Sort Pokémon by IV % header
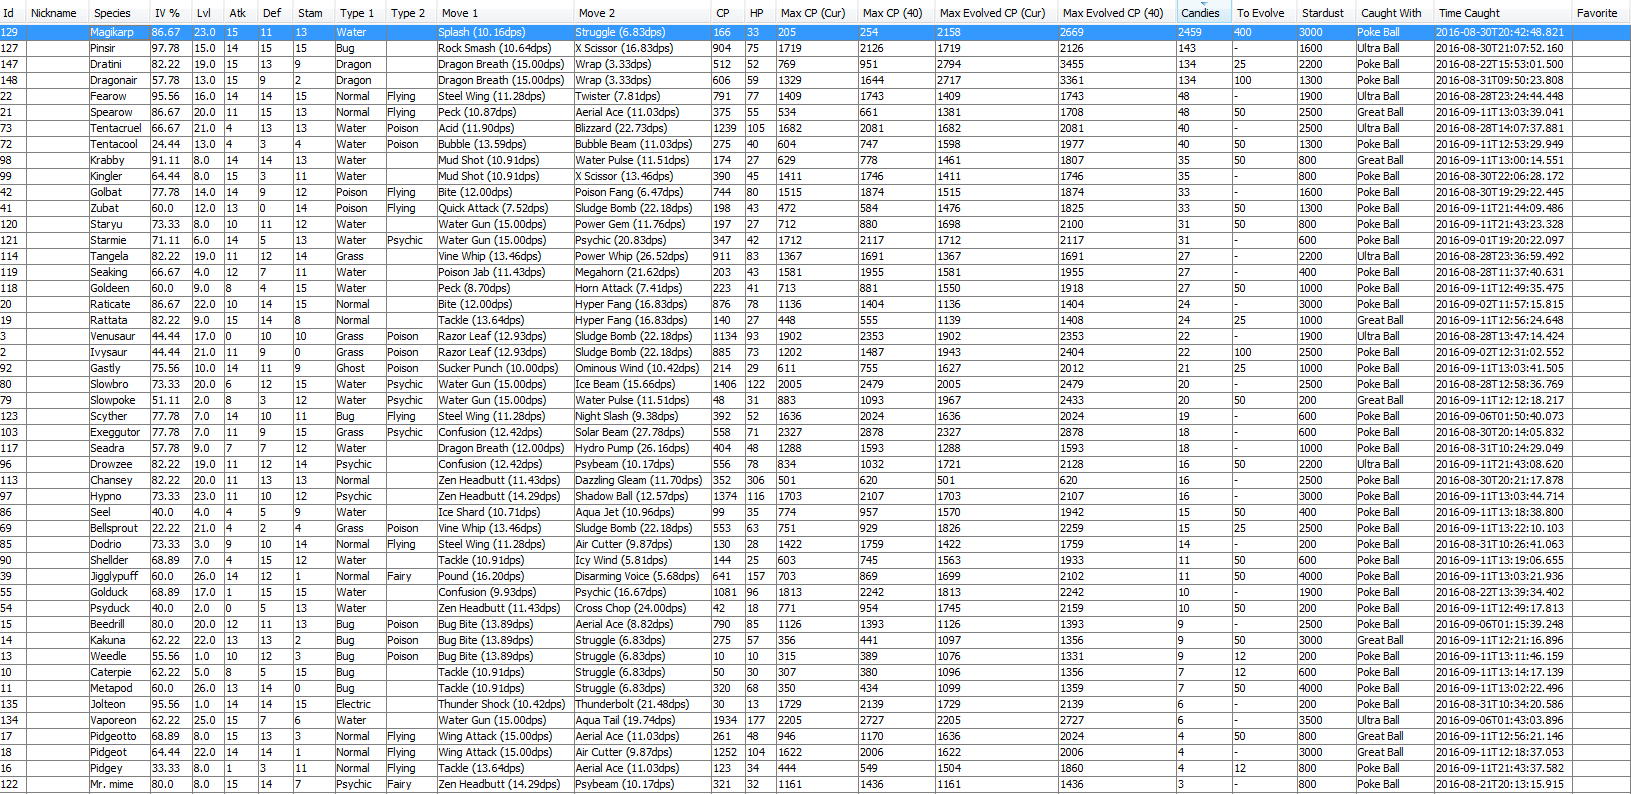The width and height of the screenshot is (1631, 794). pos(170,13)
